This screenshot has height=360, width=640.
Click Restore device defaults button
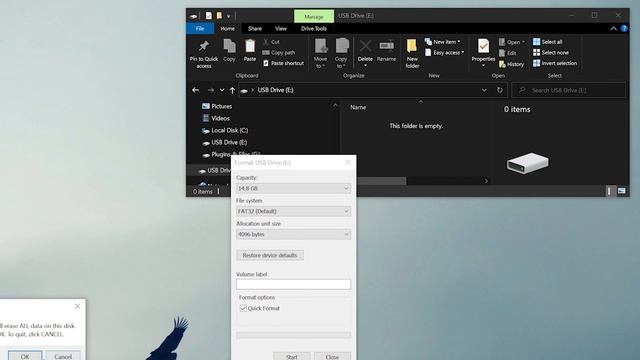270,255
